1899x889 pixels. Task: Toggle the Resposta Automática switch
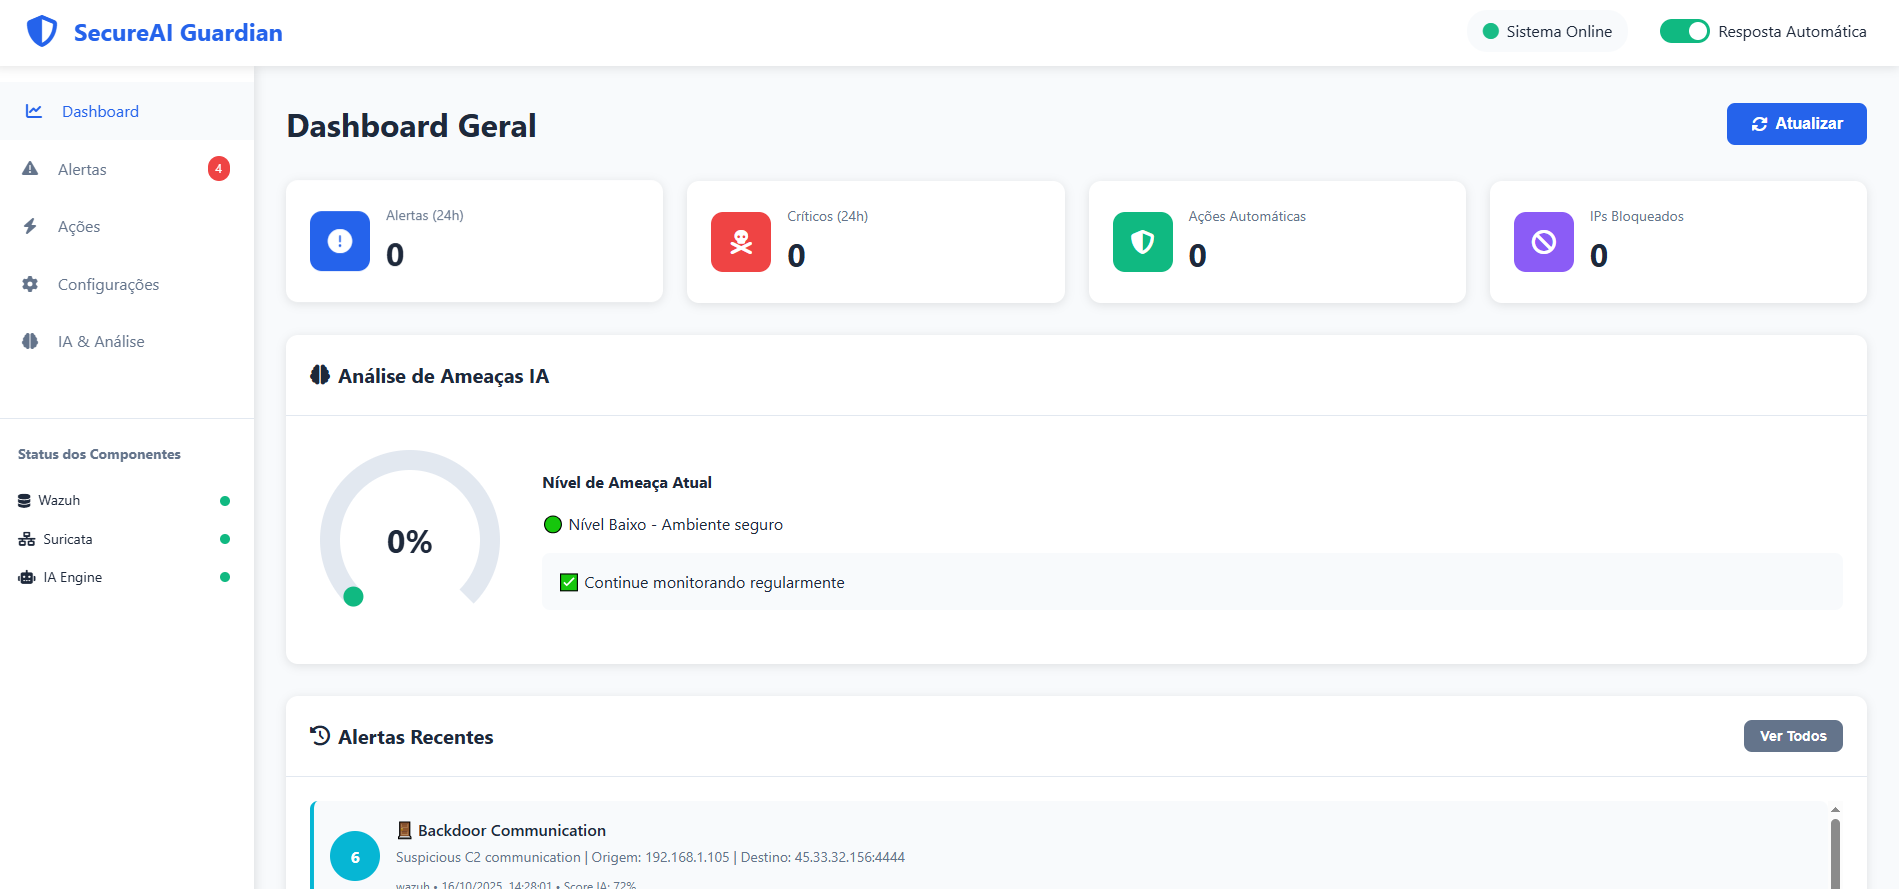[x=1685, y=32]
